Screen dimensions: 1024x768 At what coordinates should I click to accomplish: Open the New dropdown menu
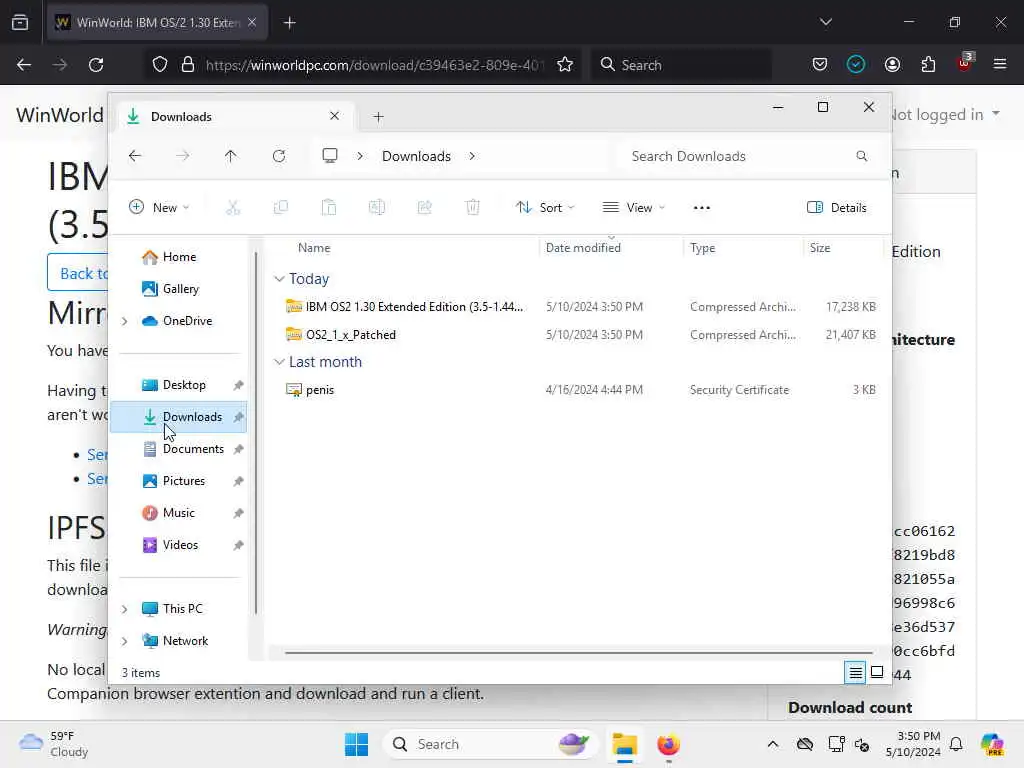click(159, 208)
